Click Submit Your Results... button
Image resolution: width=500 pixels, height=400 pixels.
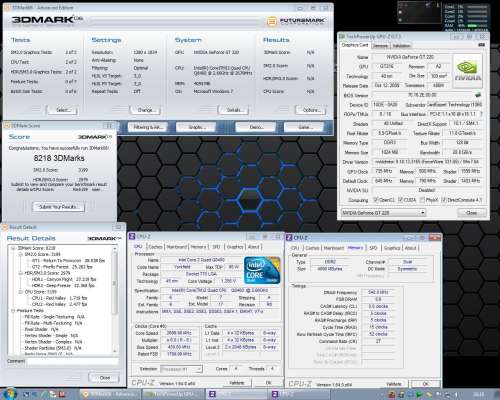click(x=59, y=207)
